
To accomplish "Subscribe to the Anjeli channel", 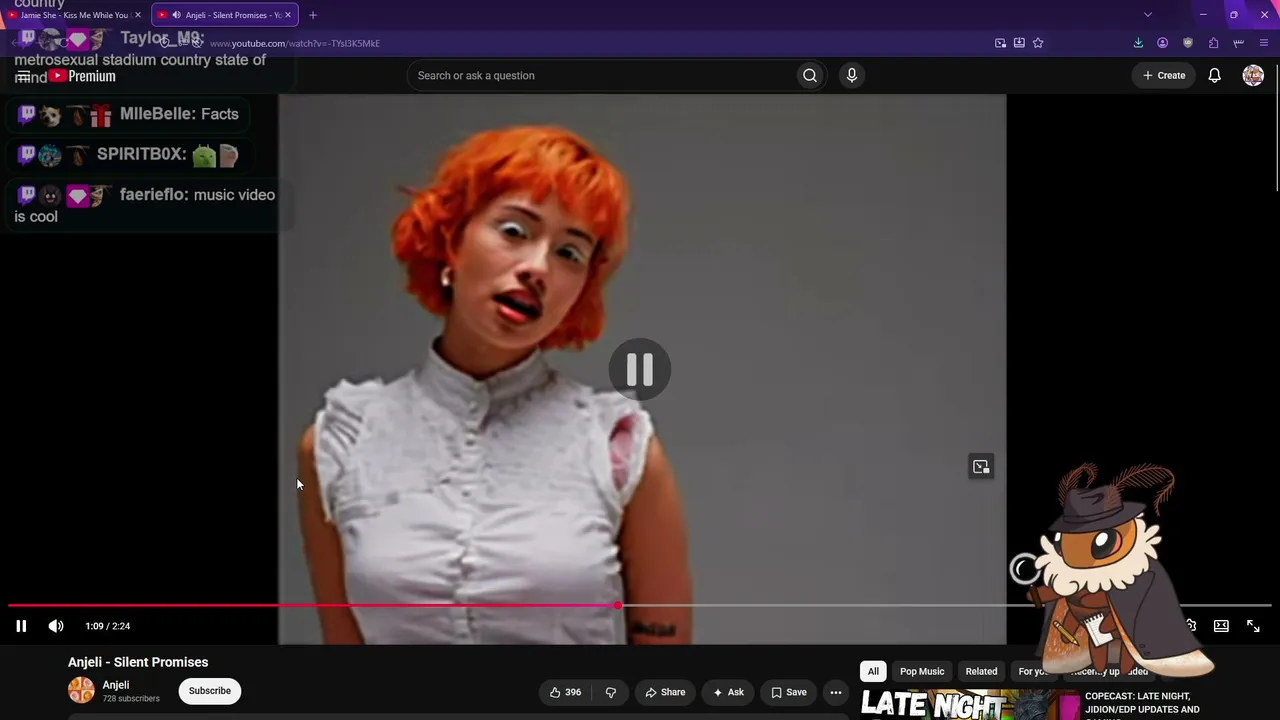I will coord(210,691).
